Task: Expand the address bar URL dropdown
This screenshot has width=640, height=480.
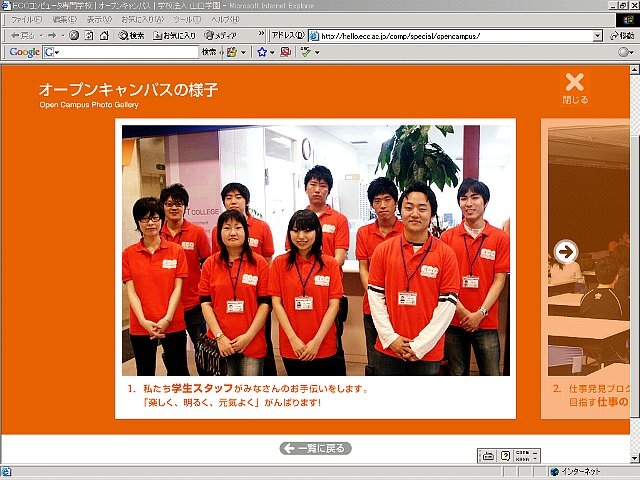Action: click(597, 36)
